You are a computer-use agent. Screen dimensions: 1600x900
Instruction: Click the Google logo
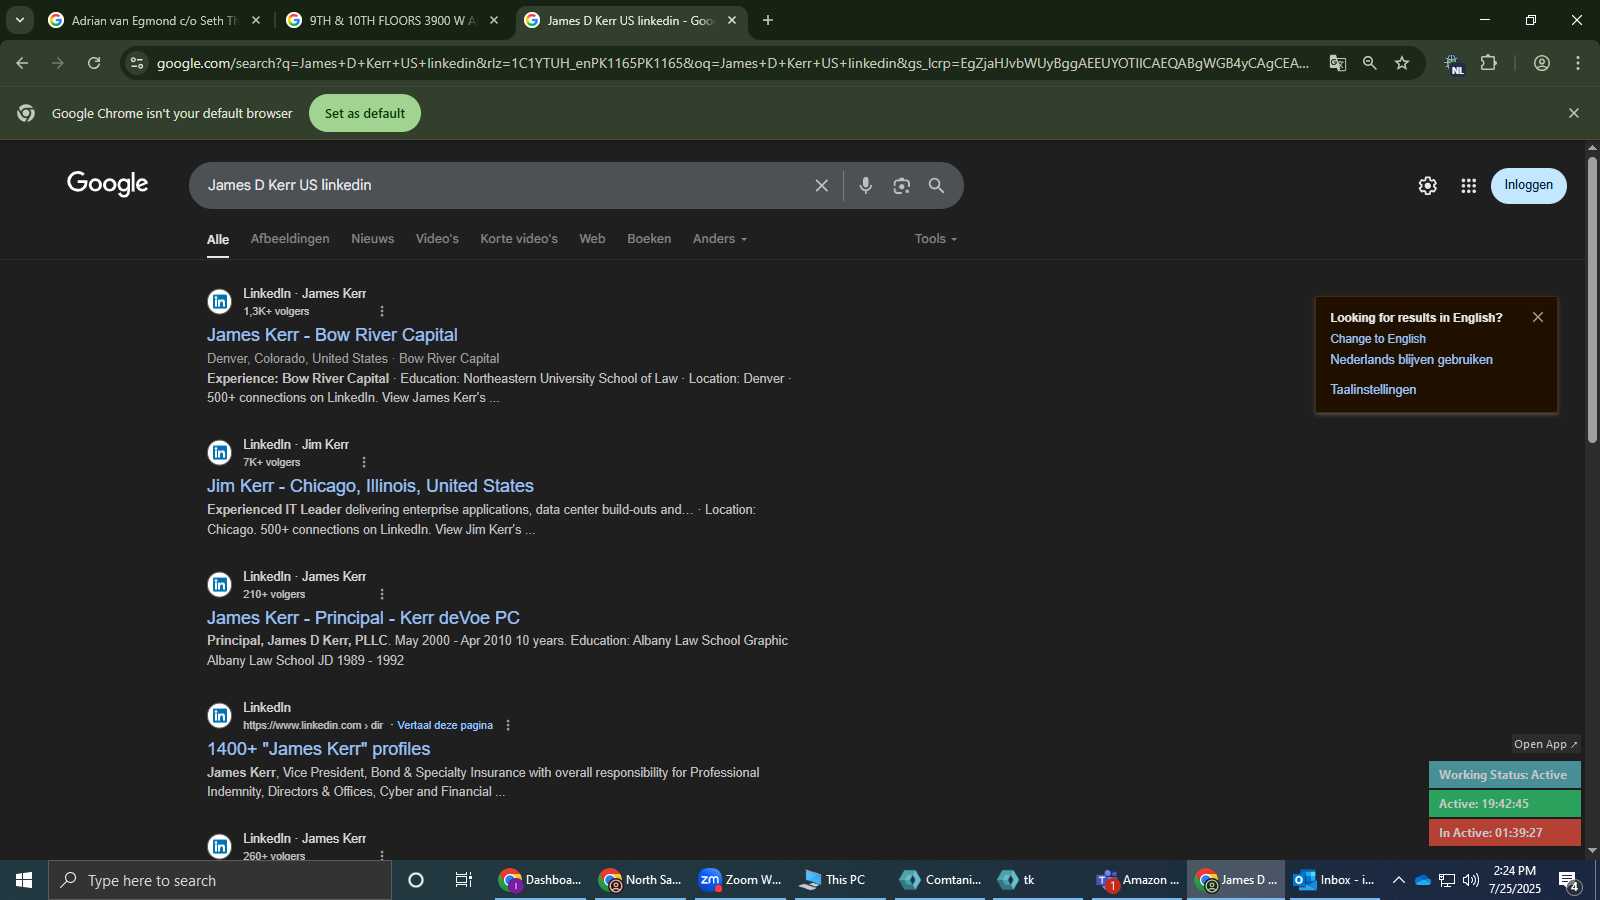coord(107,184)
